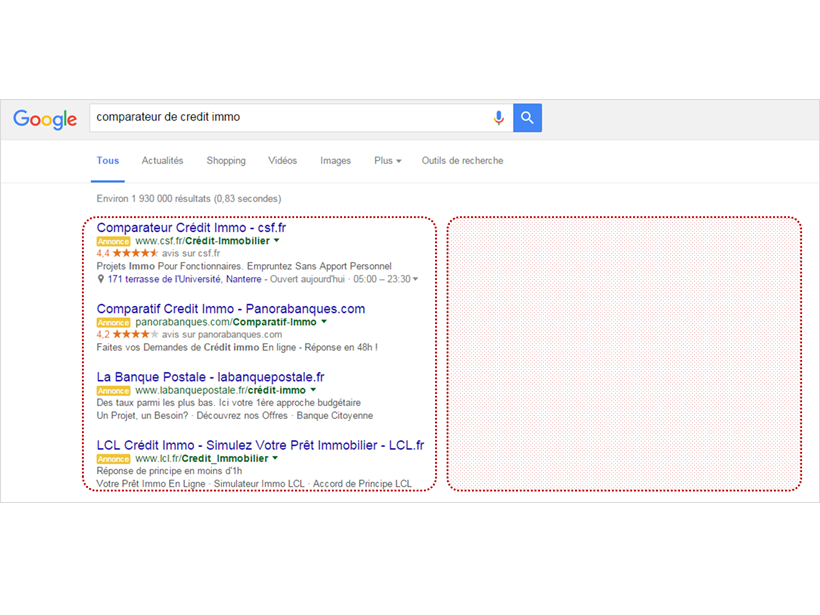Expand dropdown arrow next to panorabanques.com URL
The image size is (820, 615).
tap(324, 322)
